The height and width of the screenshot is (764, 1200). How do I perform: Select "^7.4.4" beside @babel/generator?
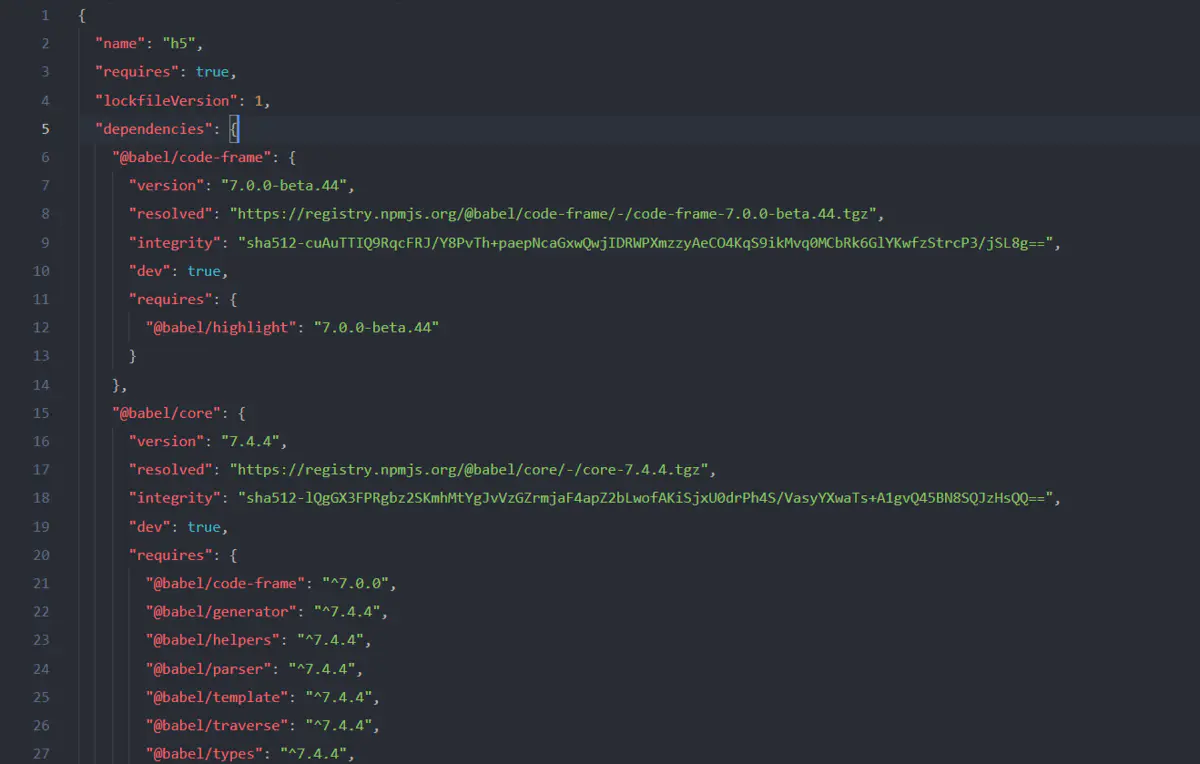point(347,612)
